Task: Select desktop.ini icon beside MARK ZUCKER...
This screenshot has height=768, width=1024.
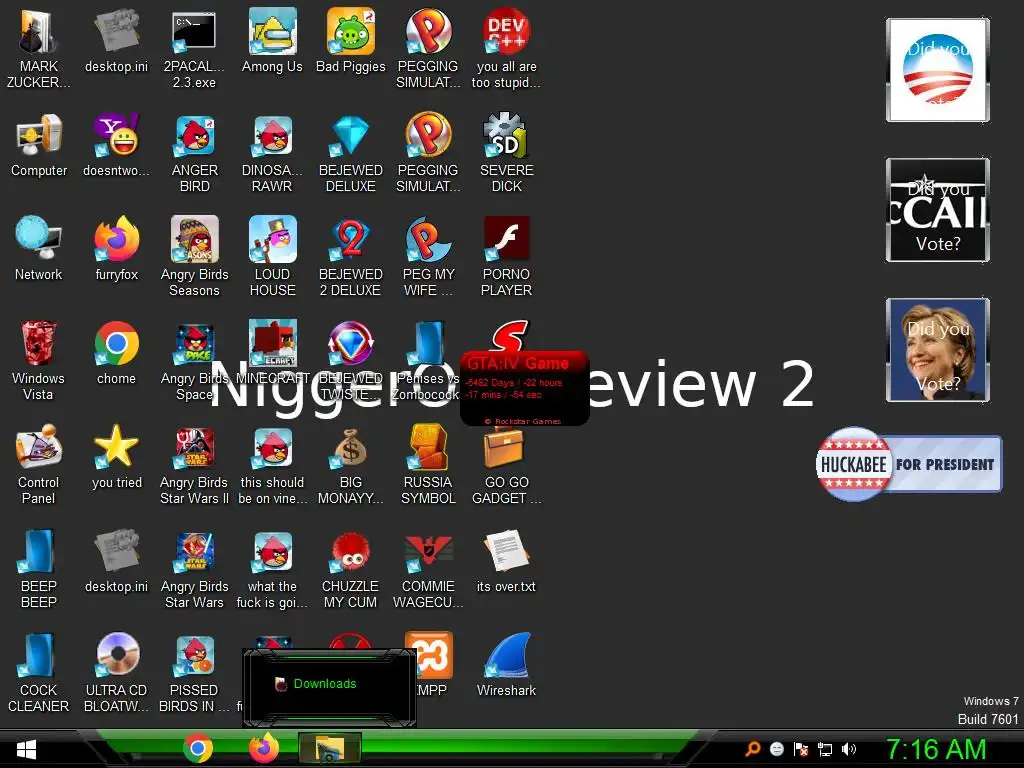Action: [116, 40]
